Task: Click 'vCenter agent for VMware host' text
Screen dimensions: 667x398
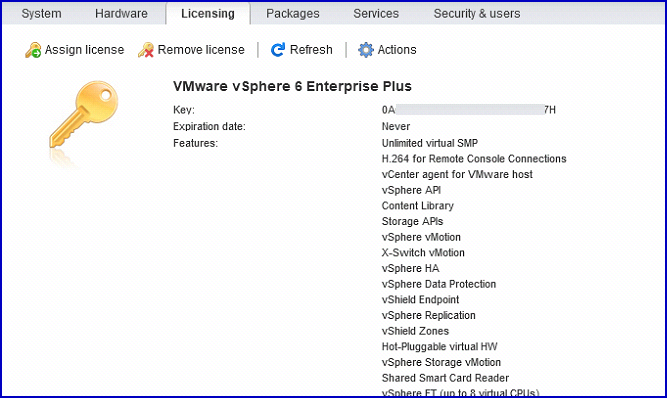Action: click(457, 175)
